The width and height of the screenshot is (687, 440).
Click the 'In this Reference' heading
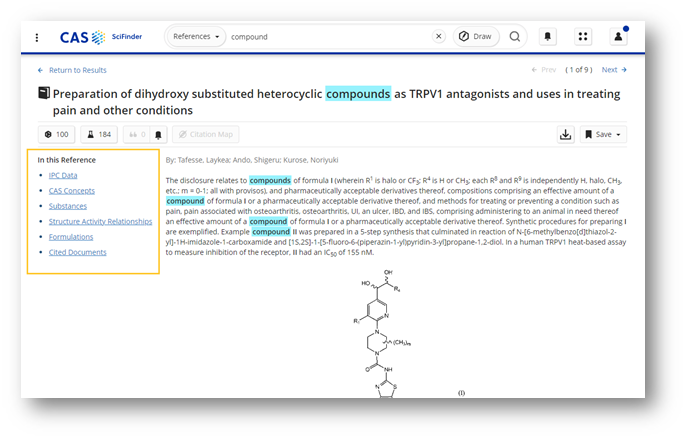pyautogui.click(x=67, y=160)
